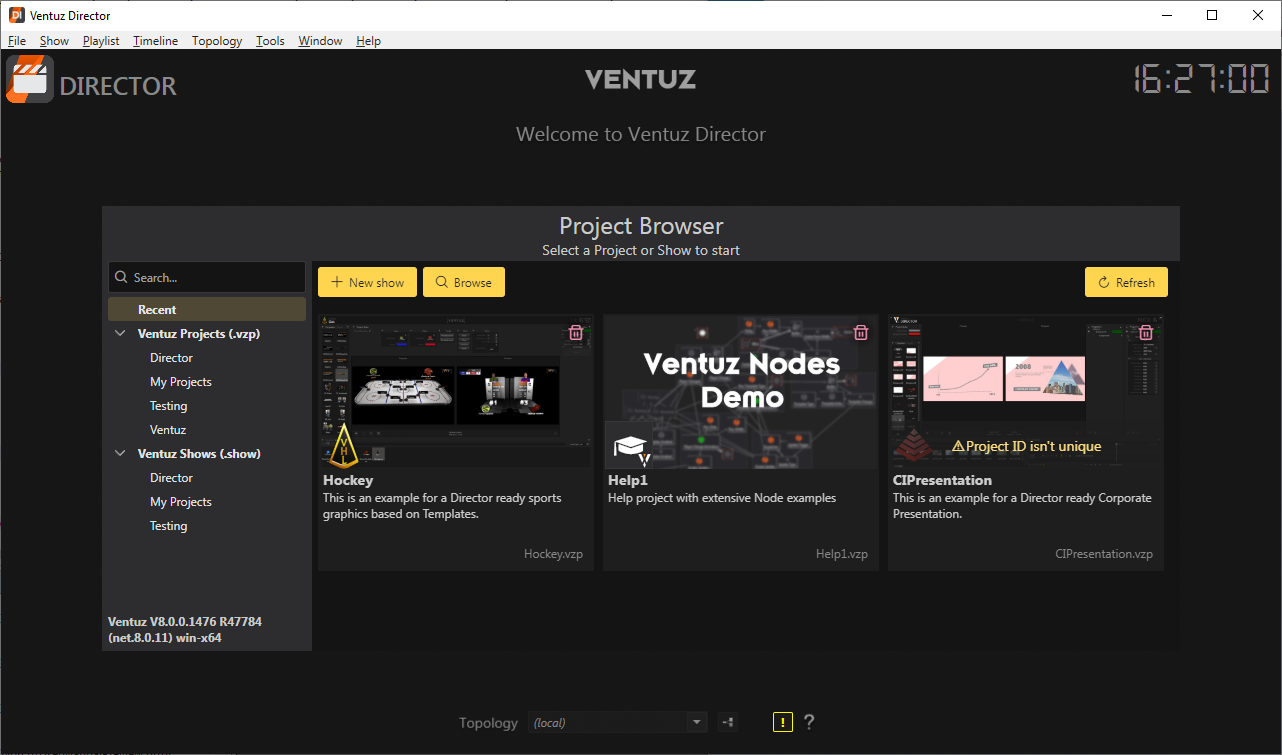
Task: Click the topology network icon button
Action: [727, 722]
